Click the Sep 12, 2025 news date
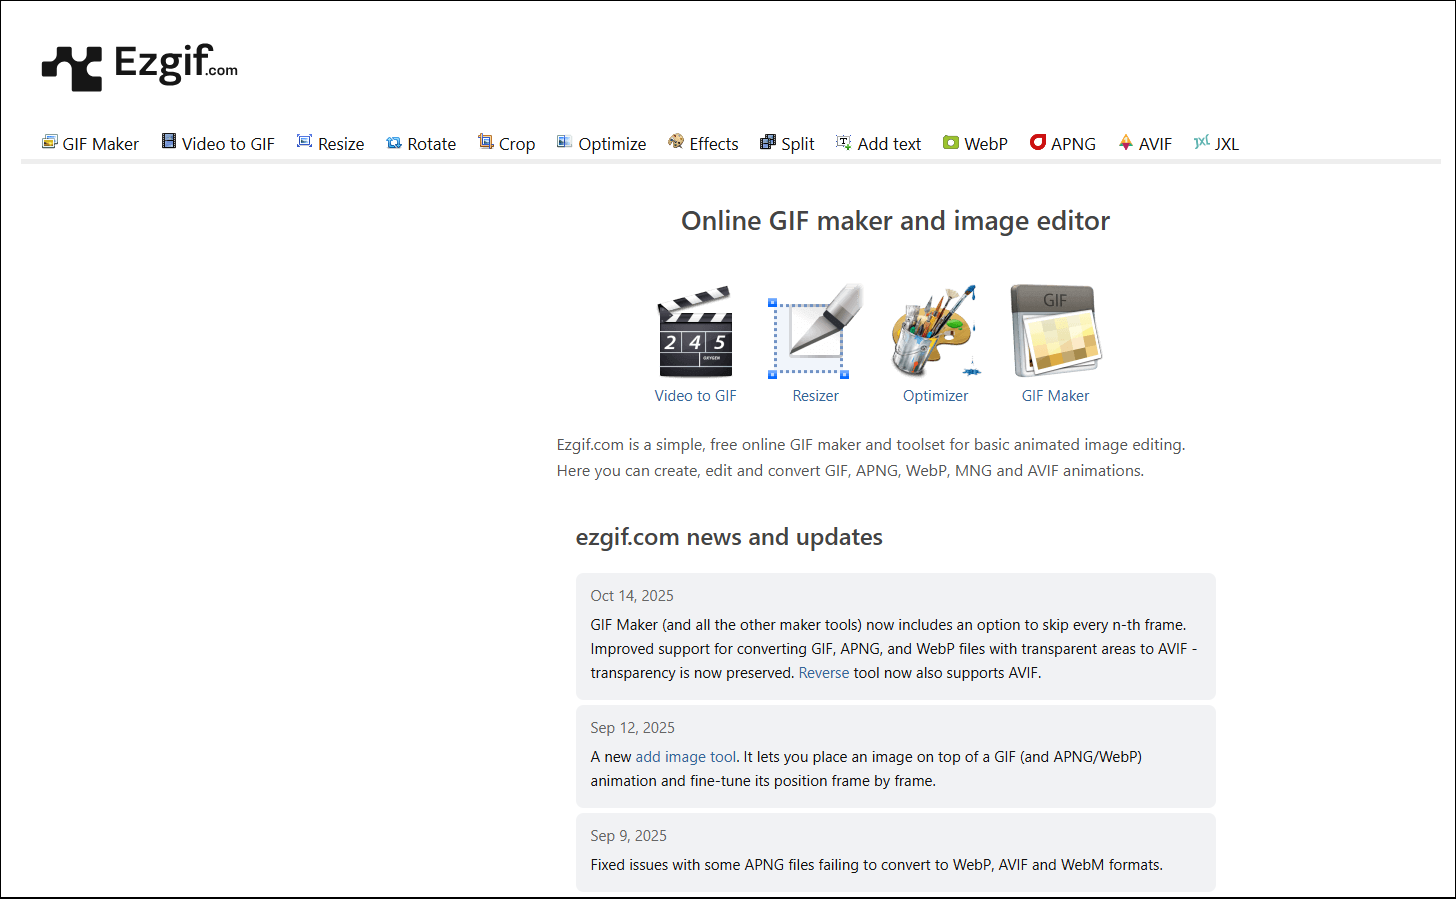 click(x=633, y=728)
